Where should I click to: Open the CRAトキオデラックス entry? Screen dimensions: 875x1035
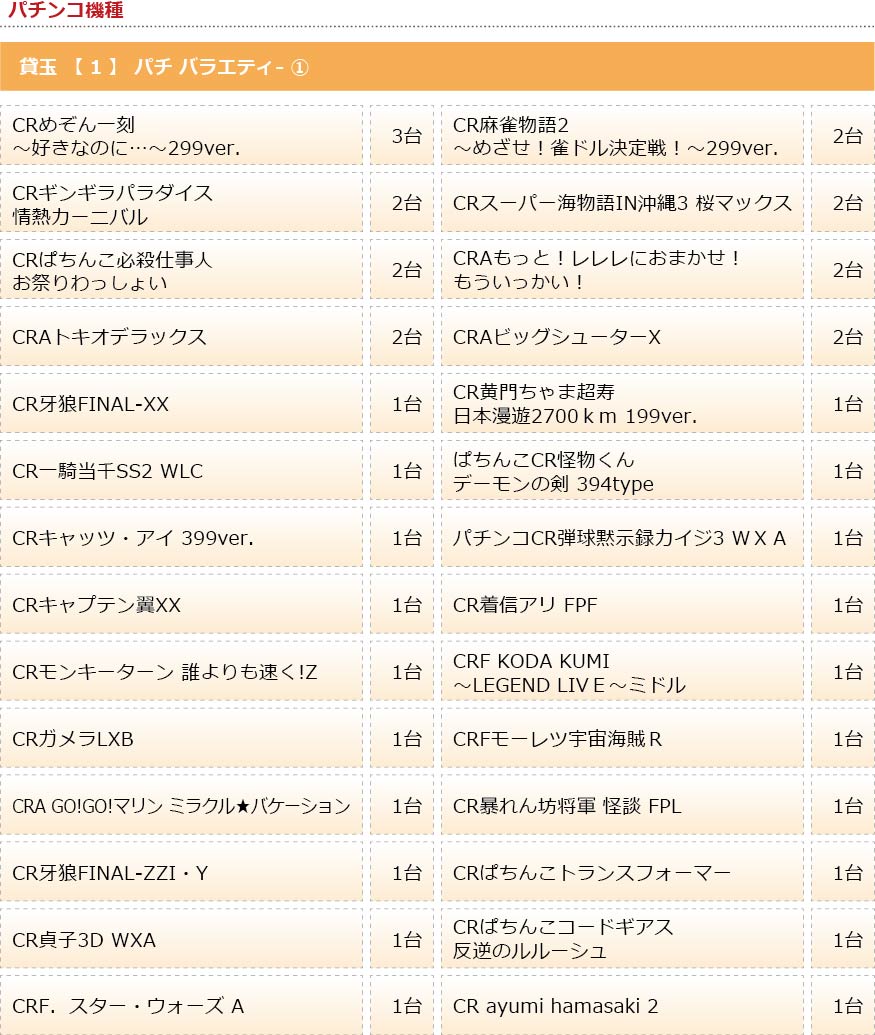click(x=181, y=337)
